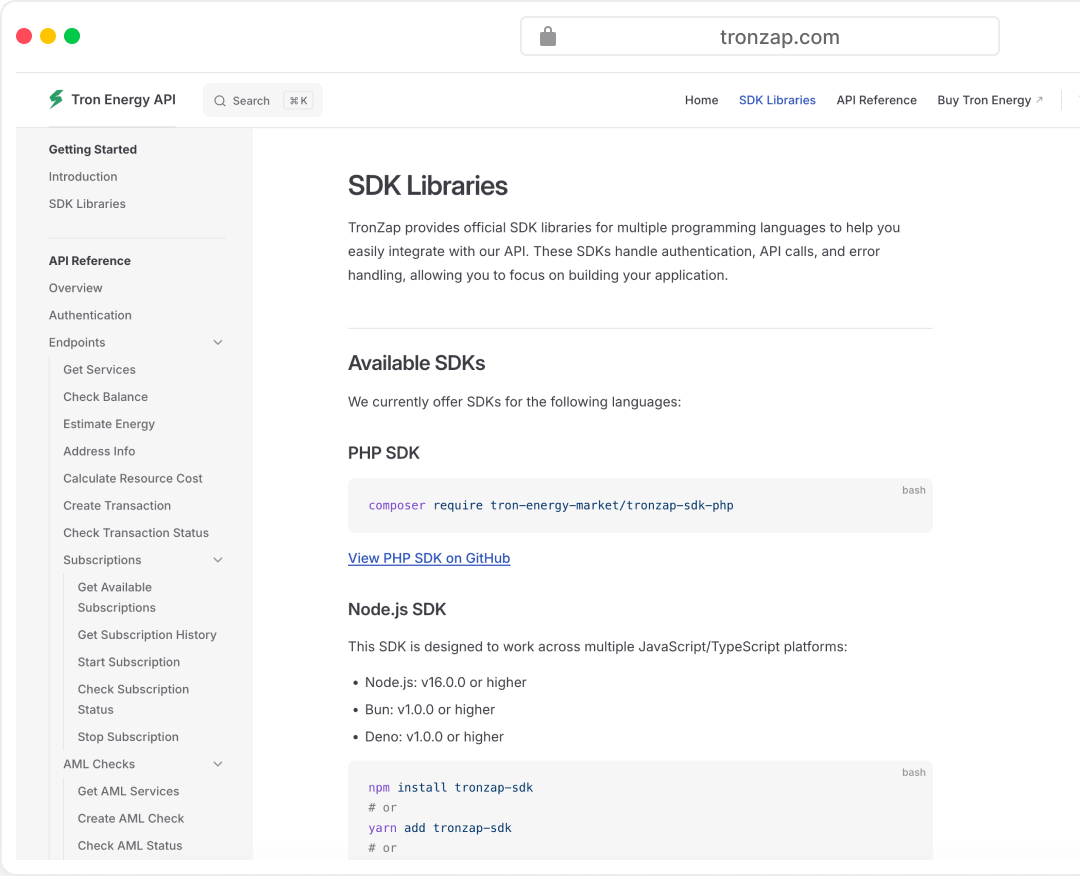
Task: Focus the Search input box
Action: coord(262,101)
